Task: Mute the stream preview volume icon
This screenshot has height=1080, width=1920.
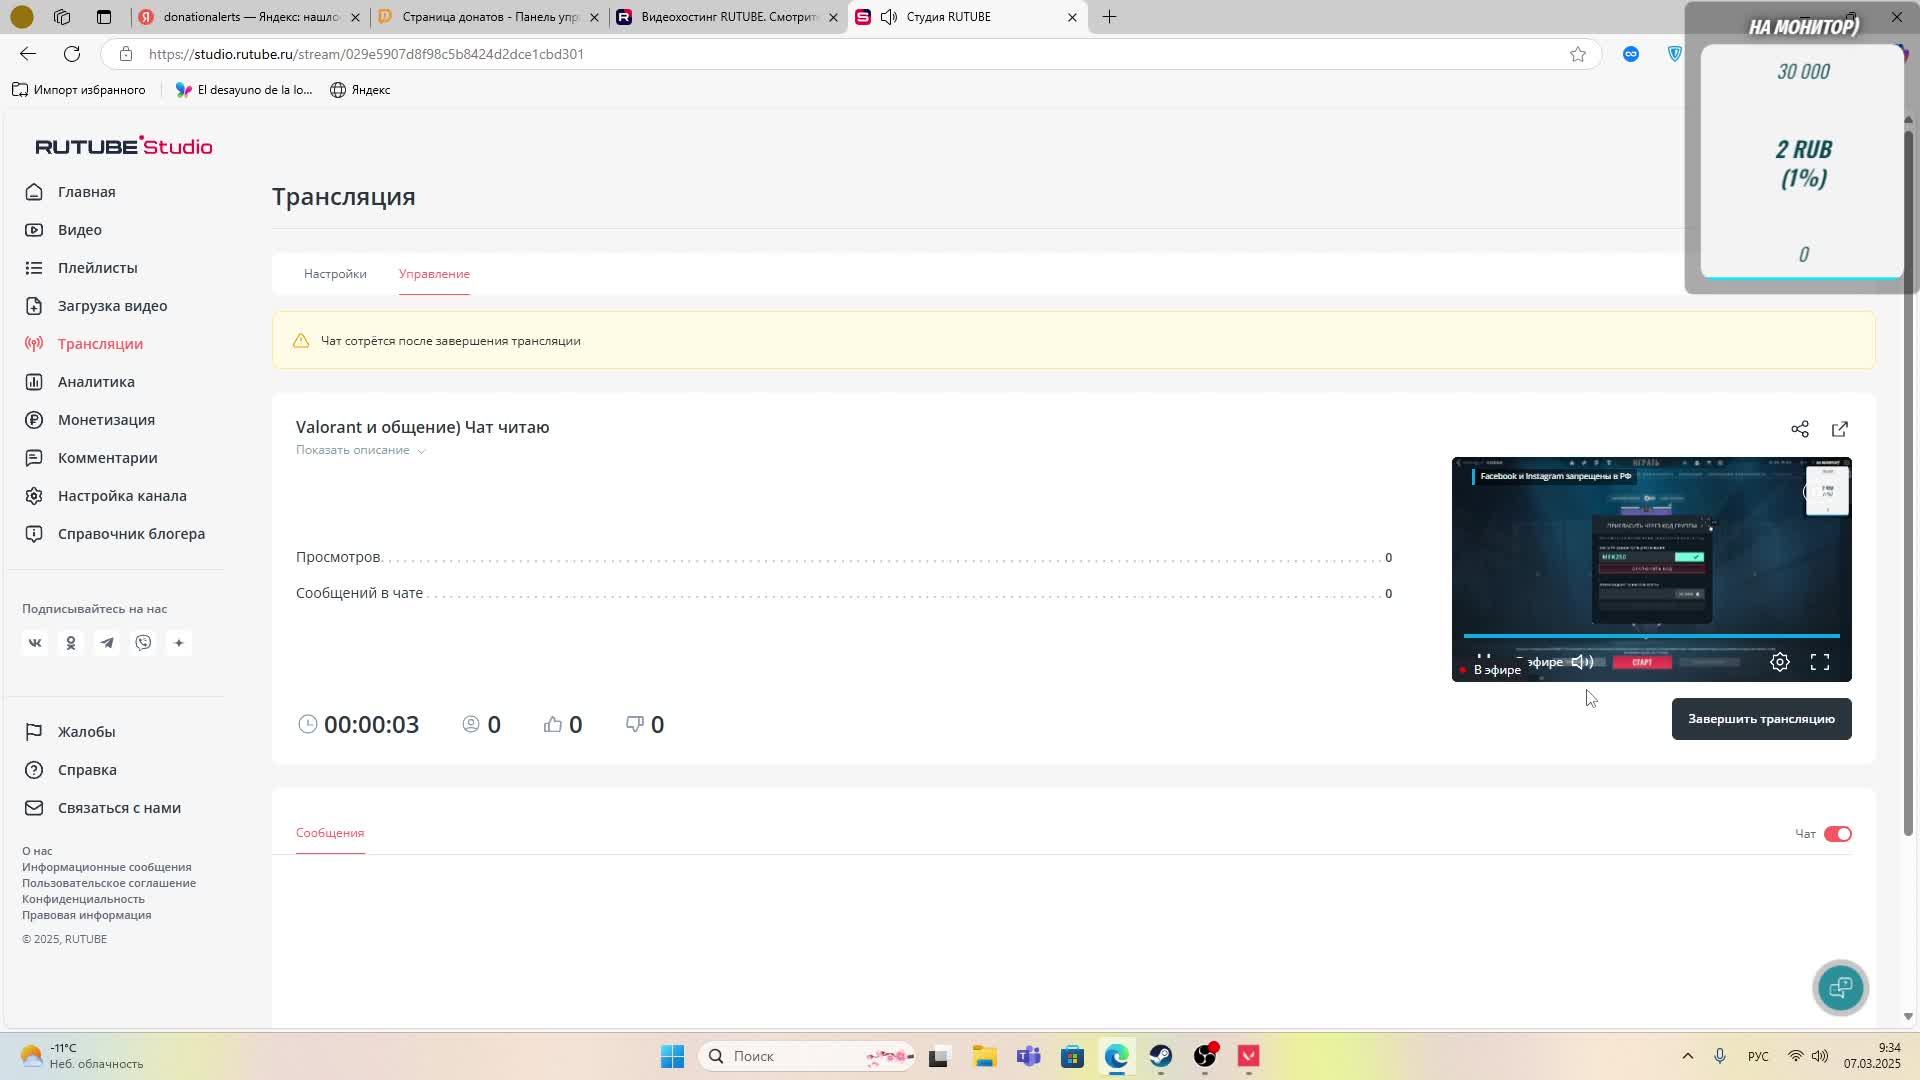Action: click(1582, 662)
